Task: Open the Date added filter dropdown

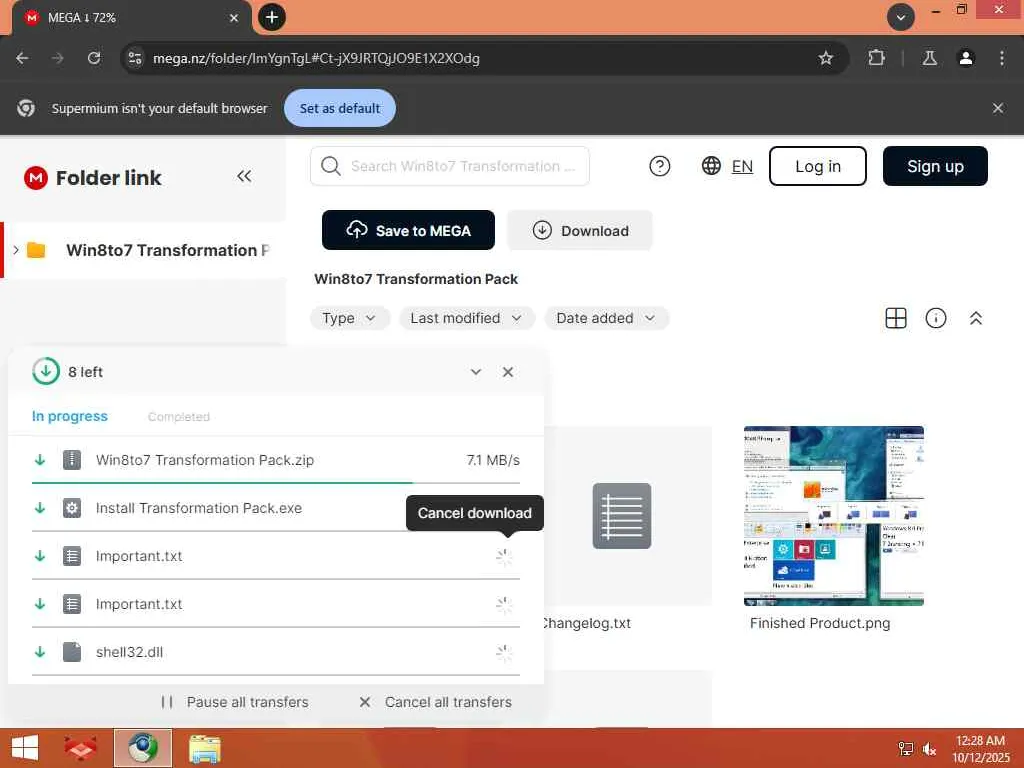Action: (606, 318)
